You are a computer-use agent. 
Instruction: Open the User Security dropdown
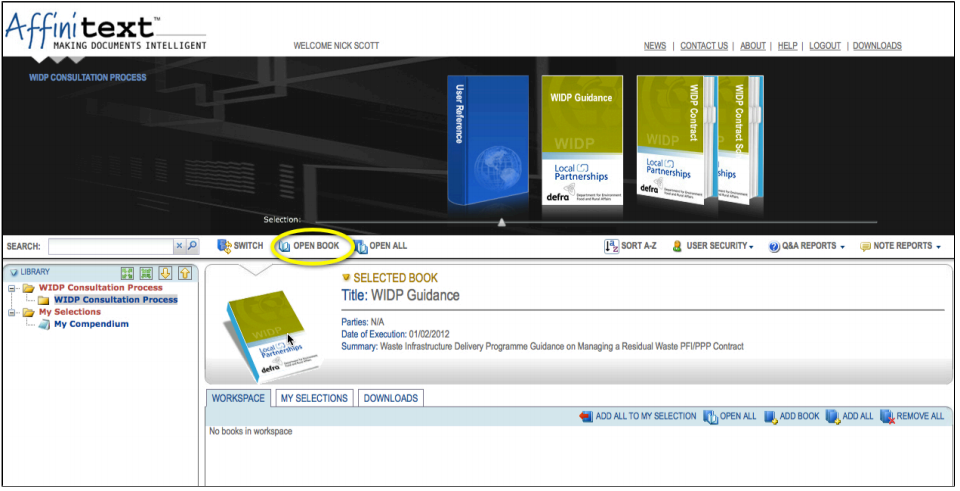coord(712,246)
